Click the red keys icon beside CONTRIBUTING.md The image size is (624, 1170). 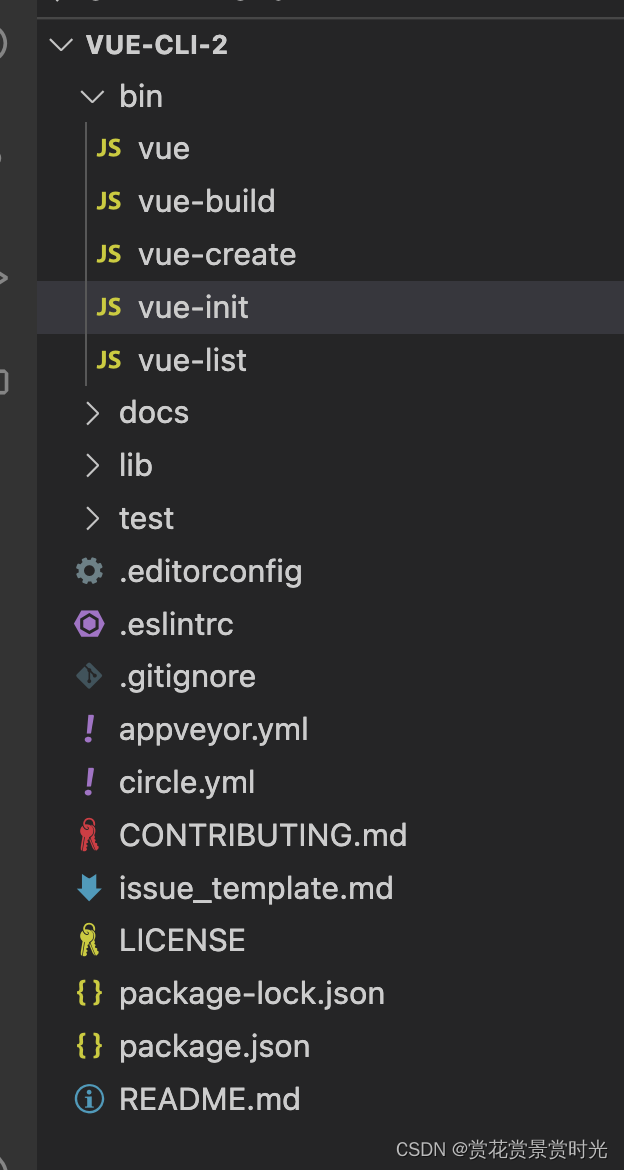pos(89,834)
